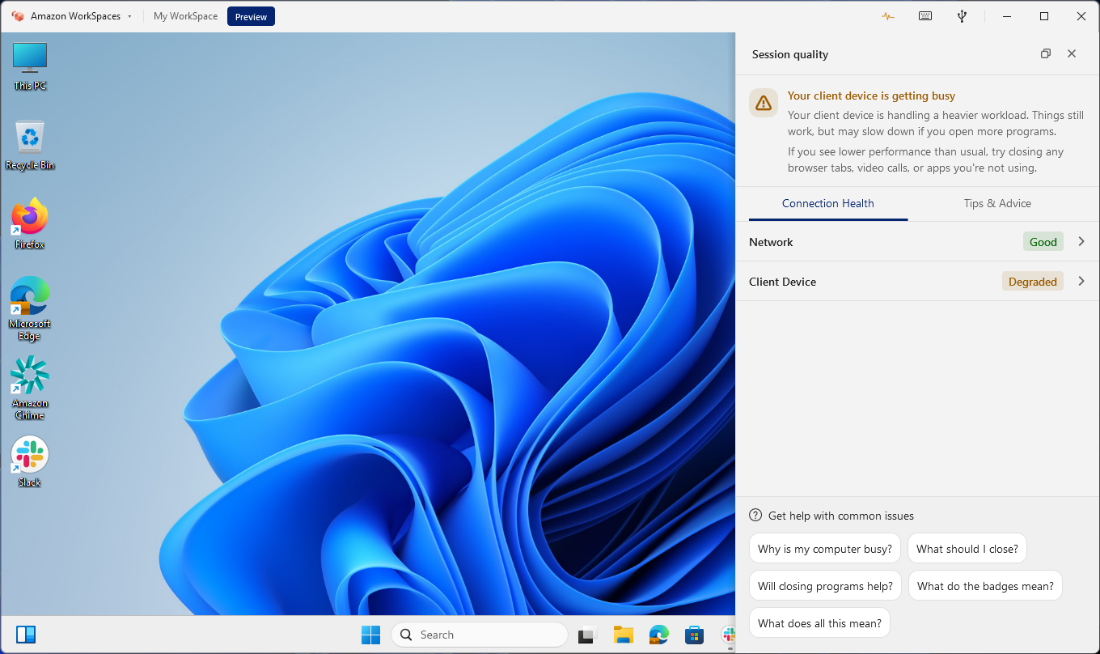Image resolution: width=1100 pixels, height=654 pixels.
Task: Select the Microsoft Edge desktop shortcut
Action: pos(29,309)
